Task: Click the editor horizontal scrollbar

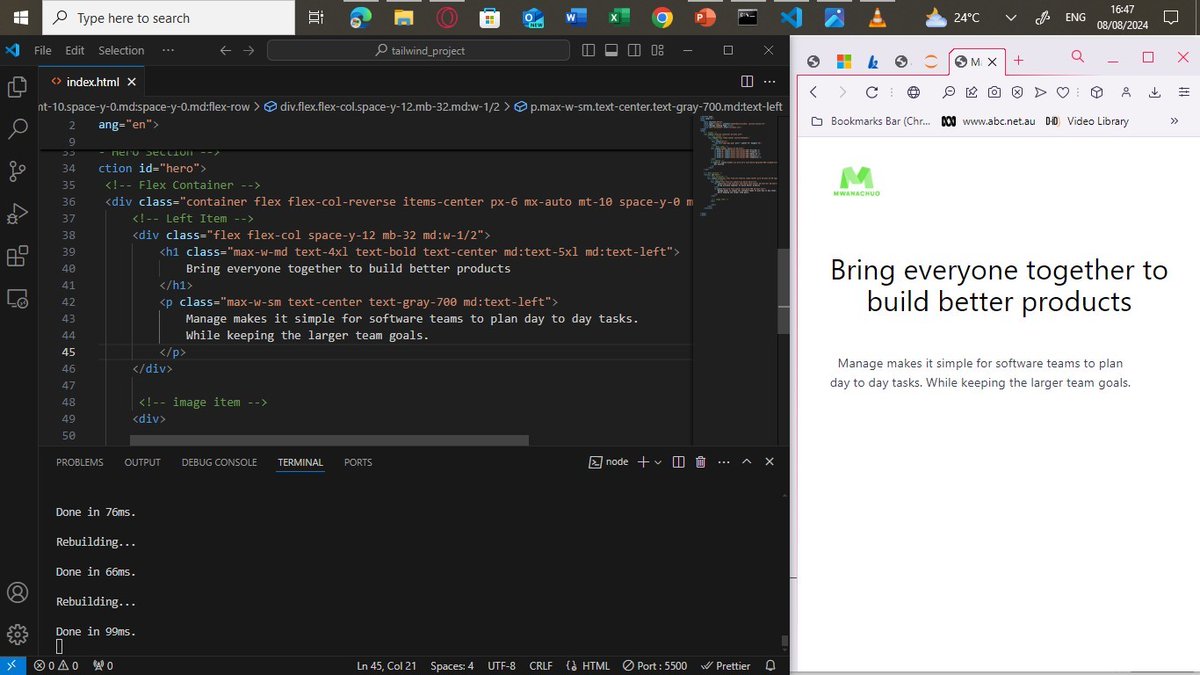Action: 329,440
